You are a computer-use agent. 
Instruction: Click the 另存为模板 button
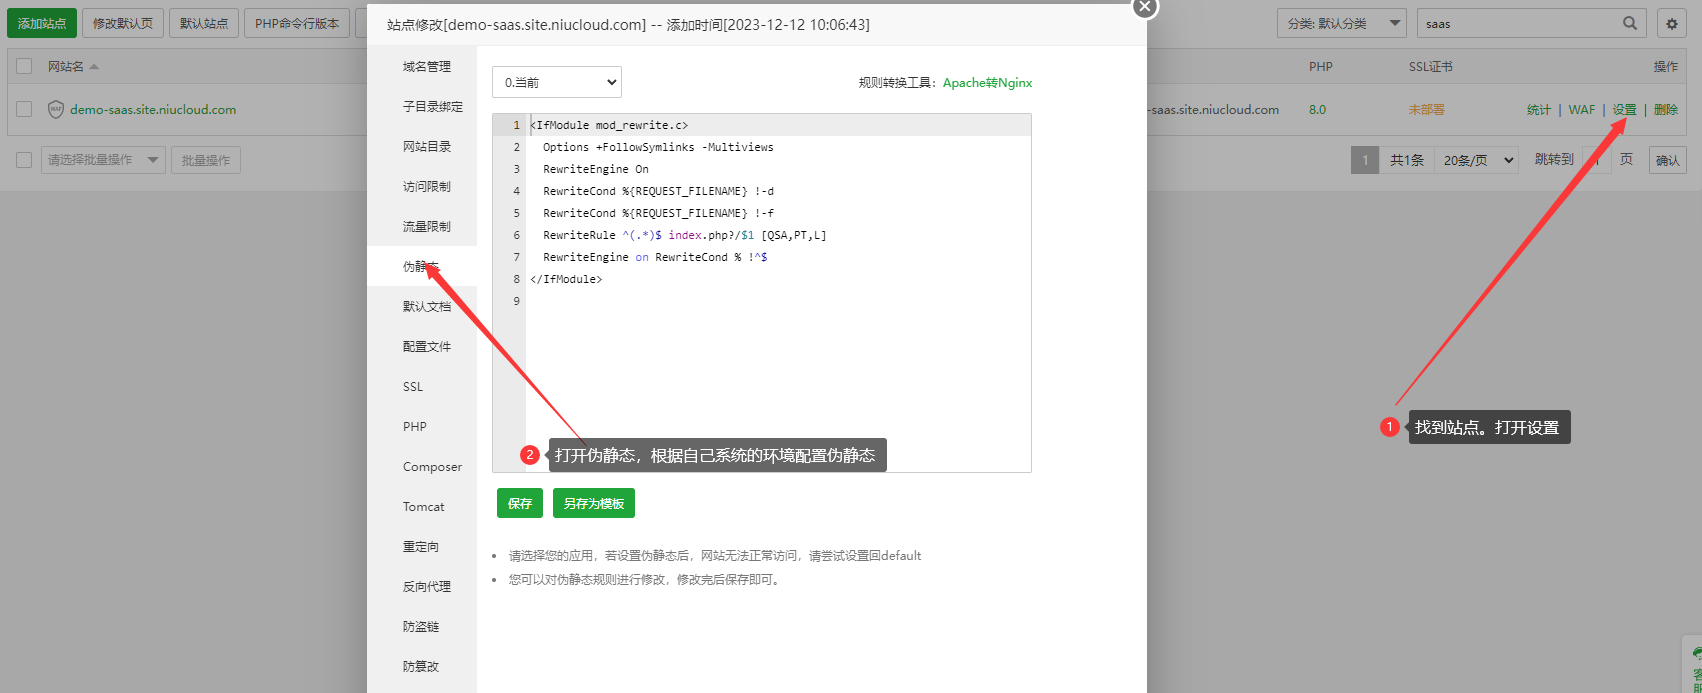[x=594, y=503]
